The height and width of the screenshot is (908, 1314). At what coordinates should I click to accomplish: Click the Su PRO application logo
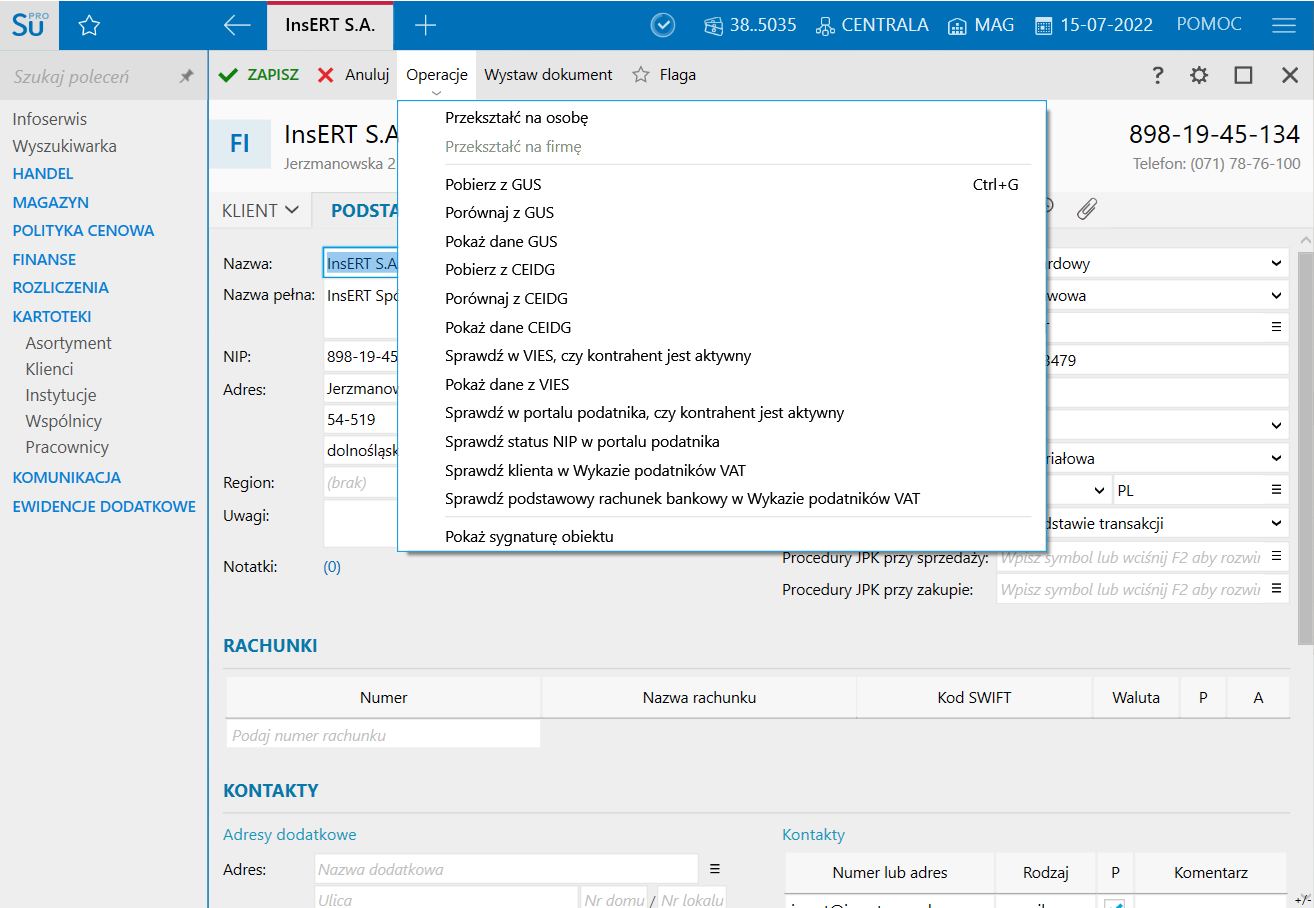29,25
